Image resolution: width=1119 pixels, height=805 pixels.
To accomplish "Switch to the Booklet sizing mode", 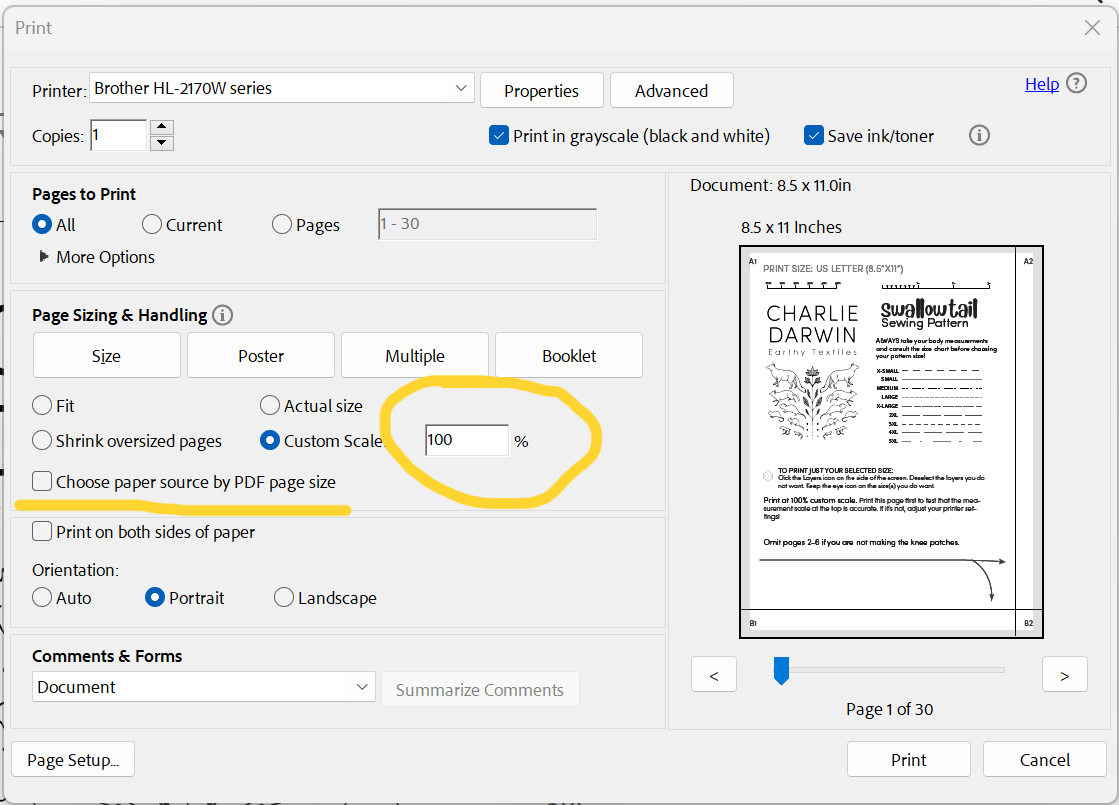I will coord(569,356).
